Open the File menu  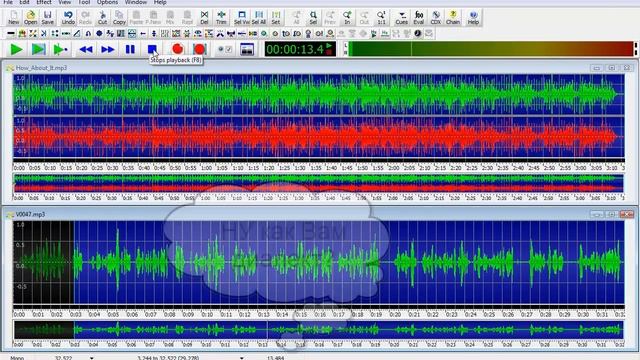pos(8,2)
